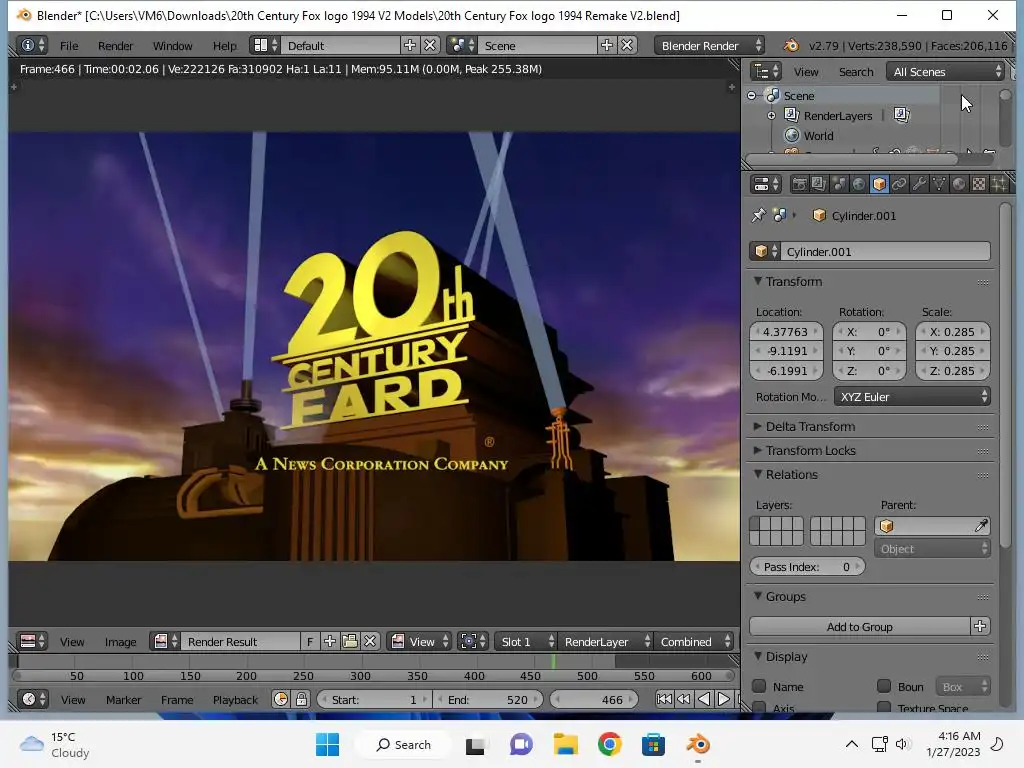Open the Render menu
Image resolution: width=1024 pixels, height=768 pixels.
tap(115, 46)
